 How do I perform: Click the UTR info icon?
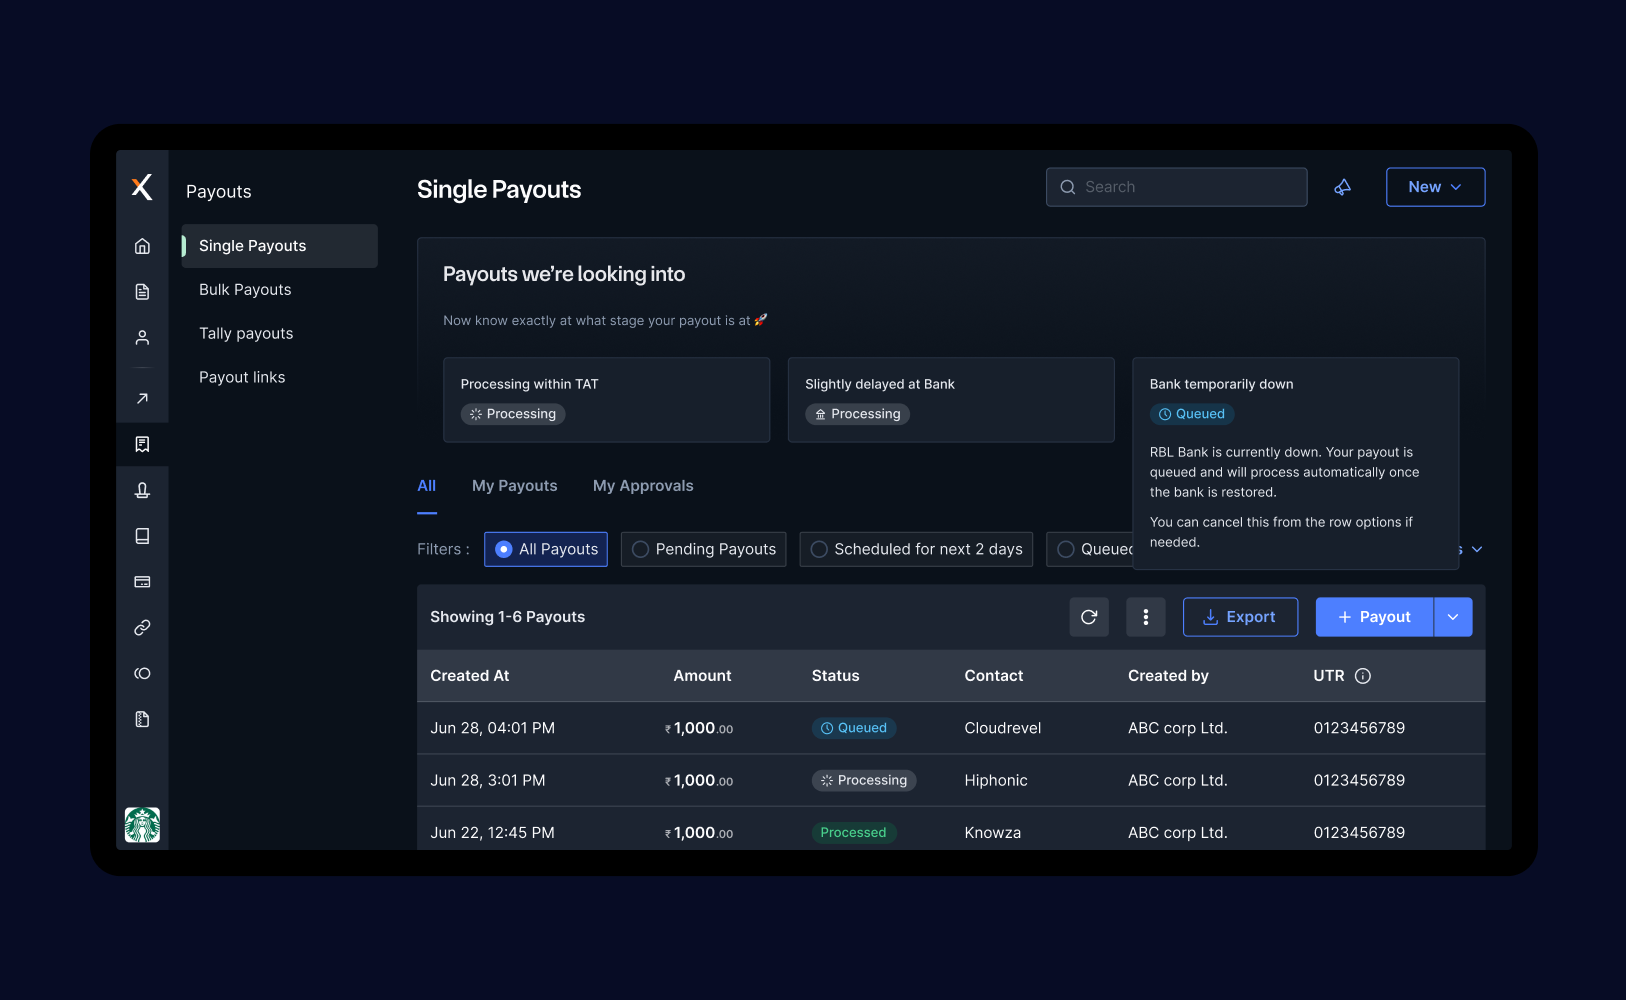click(x=1362, y=676)
